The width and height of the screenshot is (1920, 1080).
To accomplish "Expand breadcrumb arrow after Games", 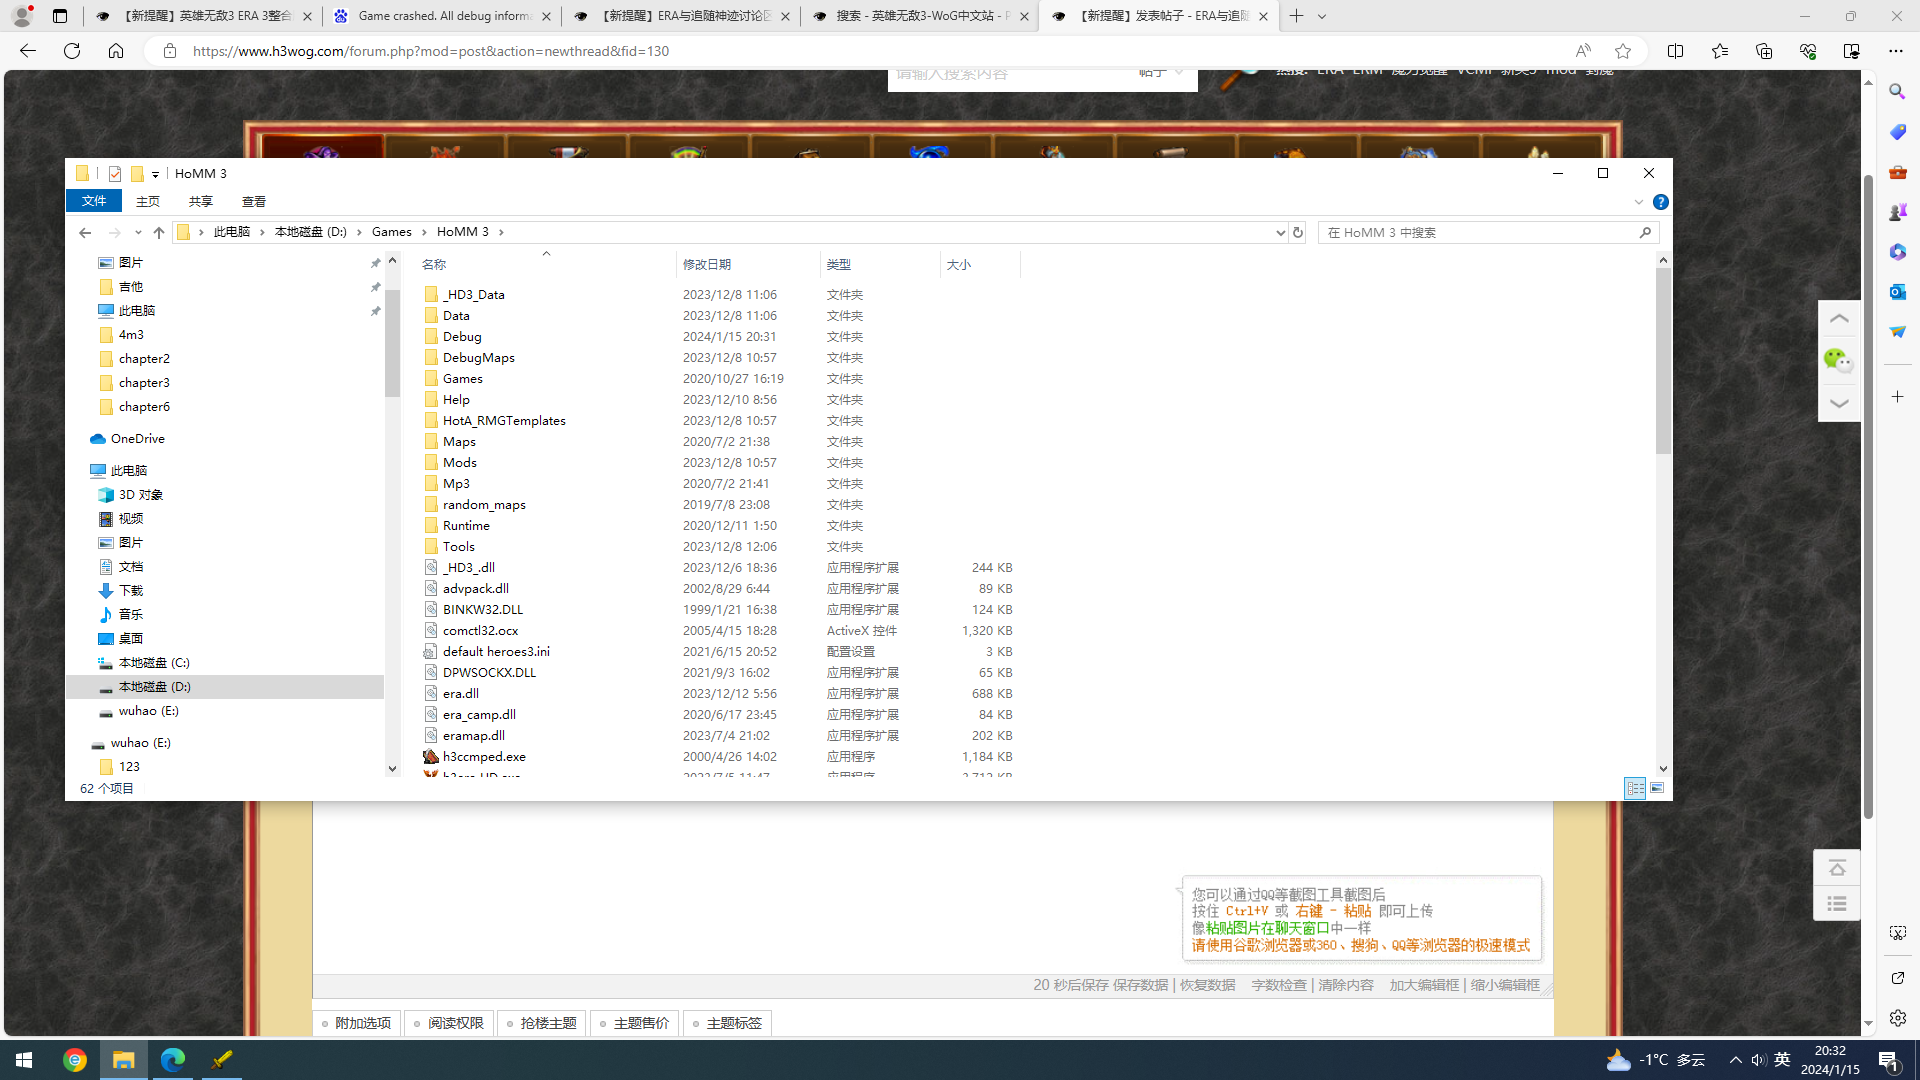I will (x=425, y=232).
